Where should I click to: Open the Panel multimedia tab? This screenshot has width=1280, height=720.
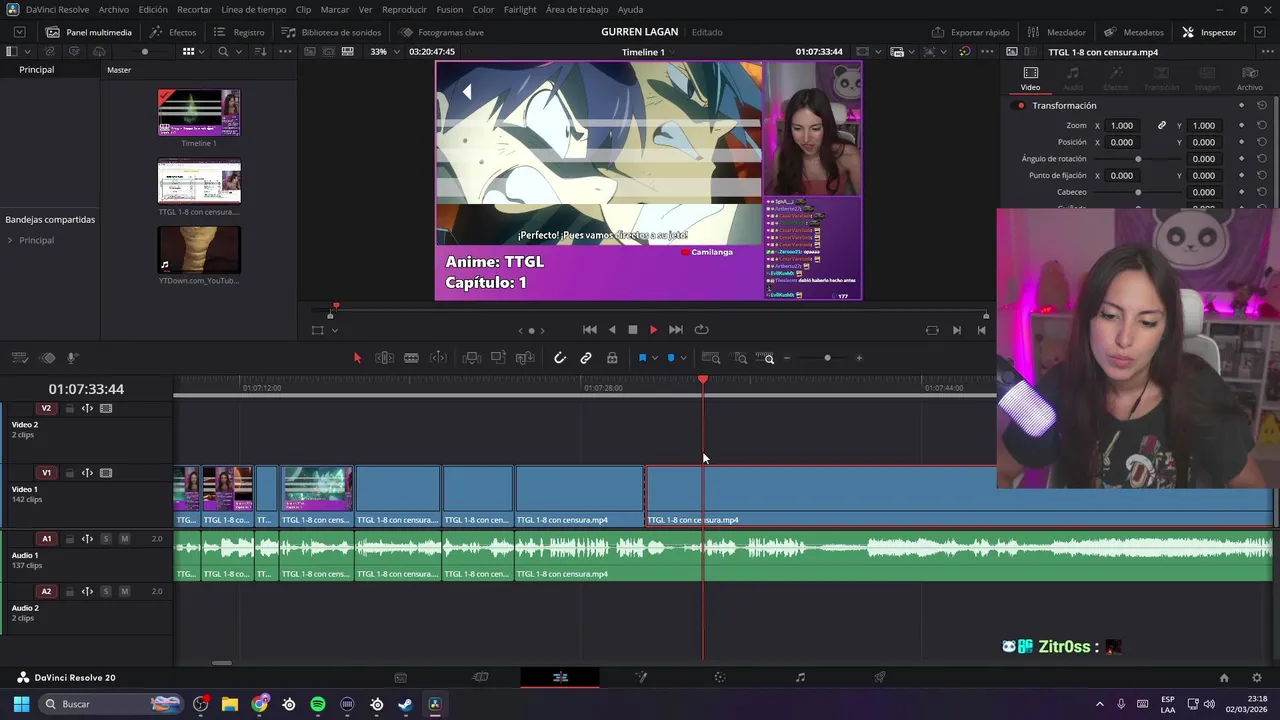point(88,32)
